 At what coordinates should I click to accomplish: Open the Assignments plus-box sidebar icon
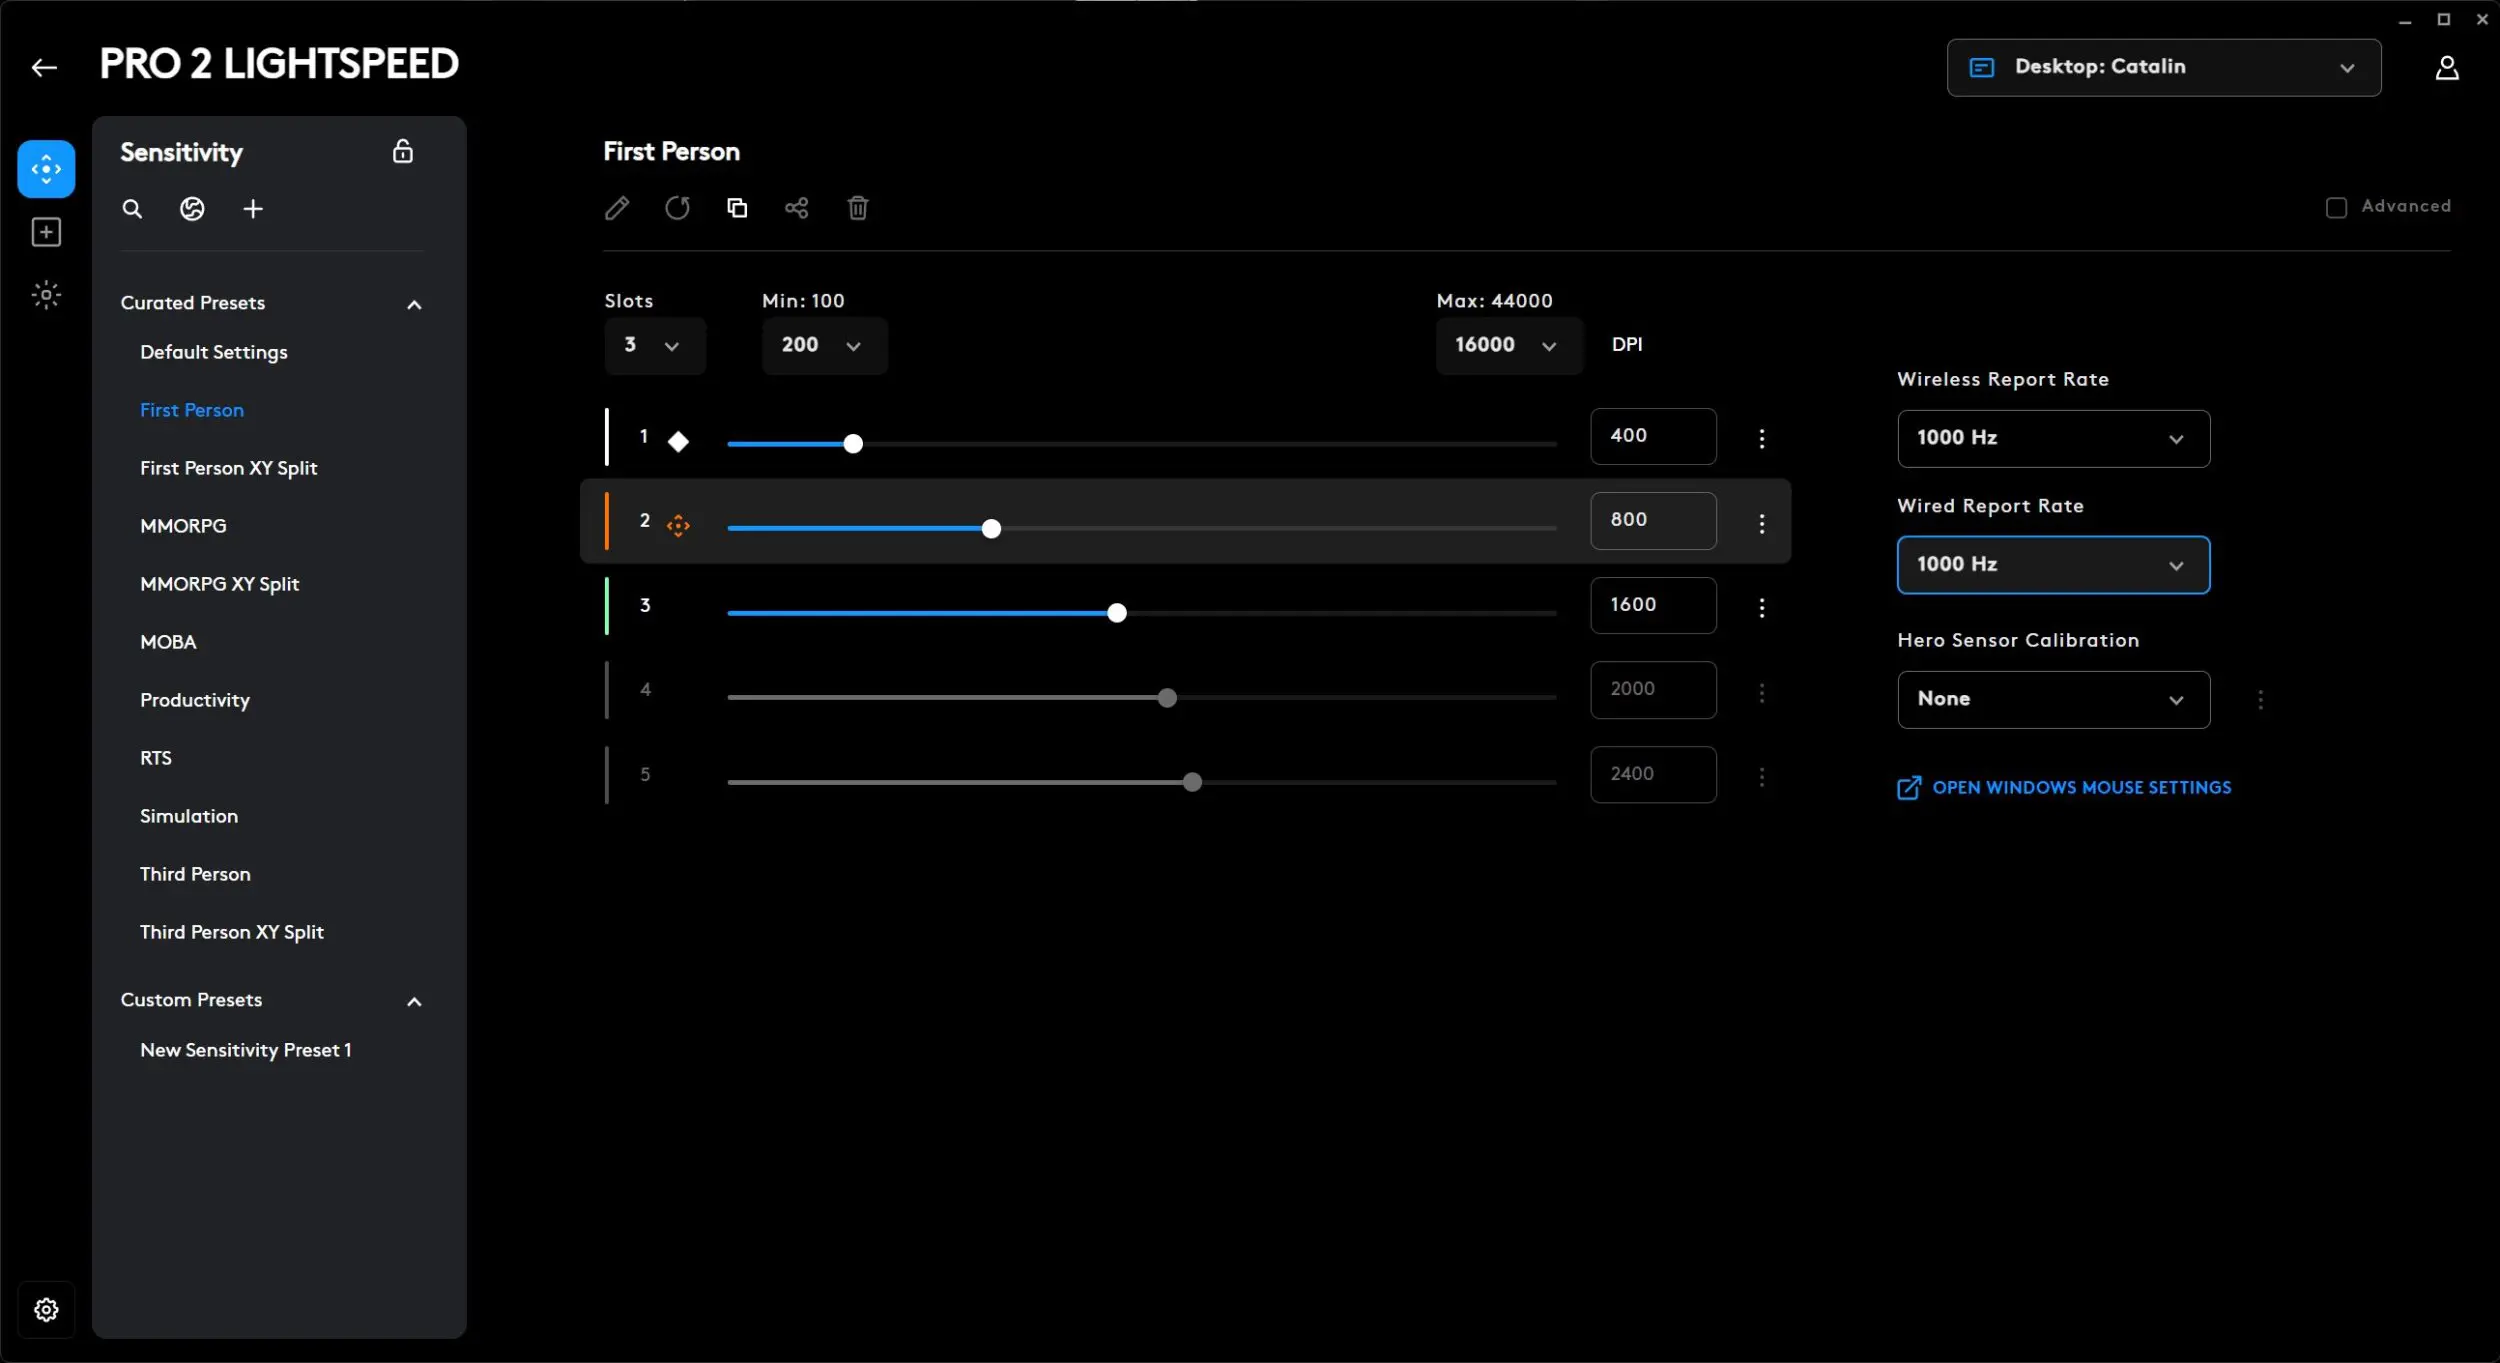coord(46,232)
